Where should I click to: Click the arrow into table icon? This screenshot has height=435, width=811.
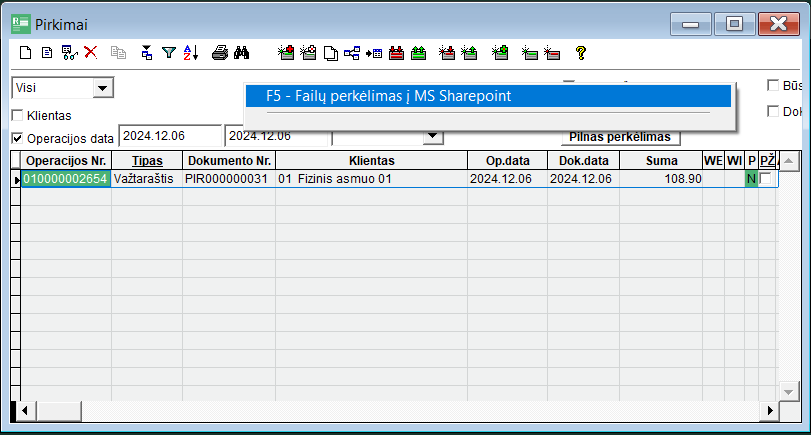(374, 53)
